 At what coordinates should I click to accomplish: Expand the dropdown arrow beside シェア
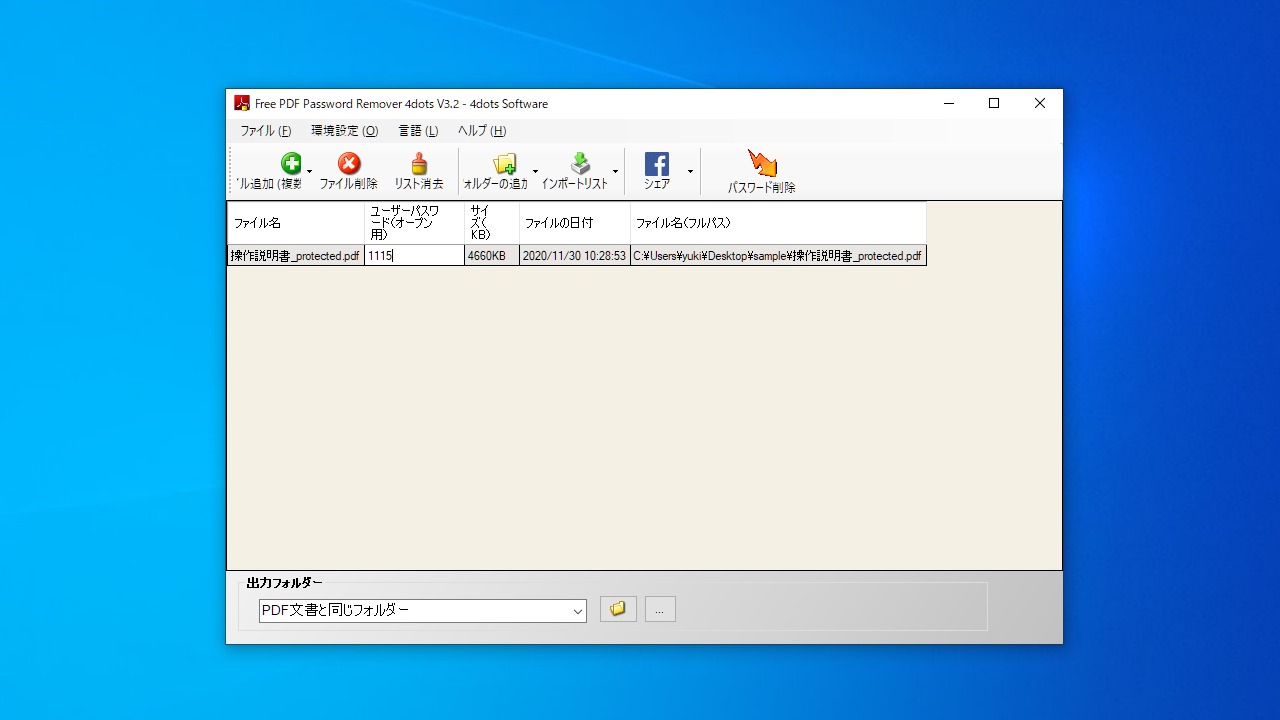click(690, 172)
